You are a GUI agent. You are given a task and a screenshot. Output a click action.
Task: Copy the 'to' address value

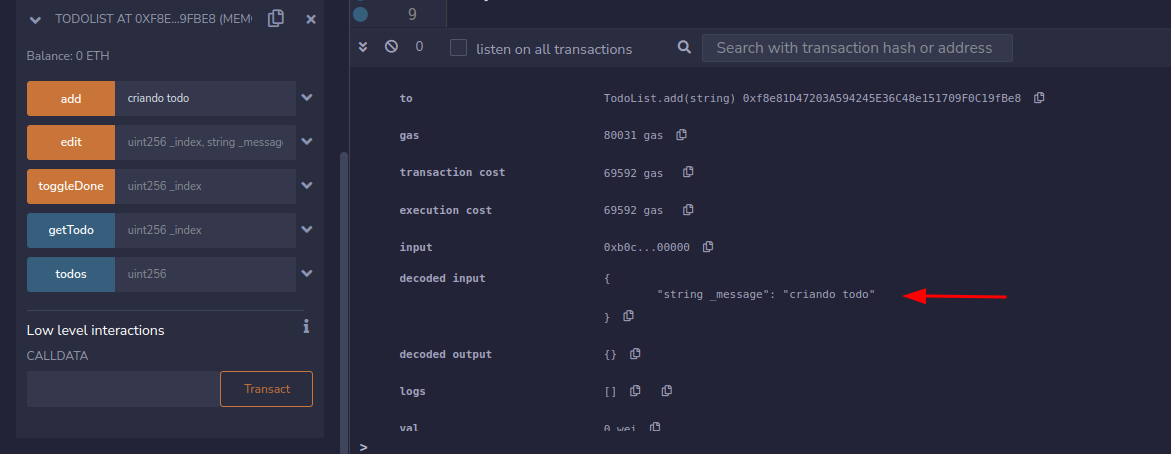click(x=1039, y=98)
